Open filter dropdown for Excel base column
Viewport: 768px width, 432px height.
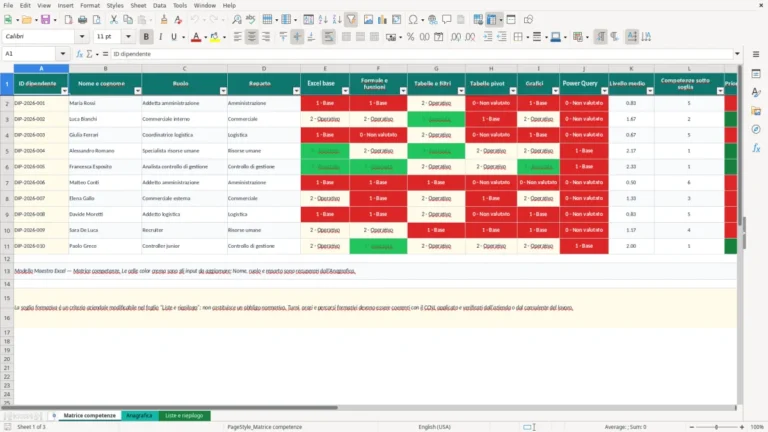tap(345, 91)
